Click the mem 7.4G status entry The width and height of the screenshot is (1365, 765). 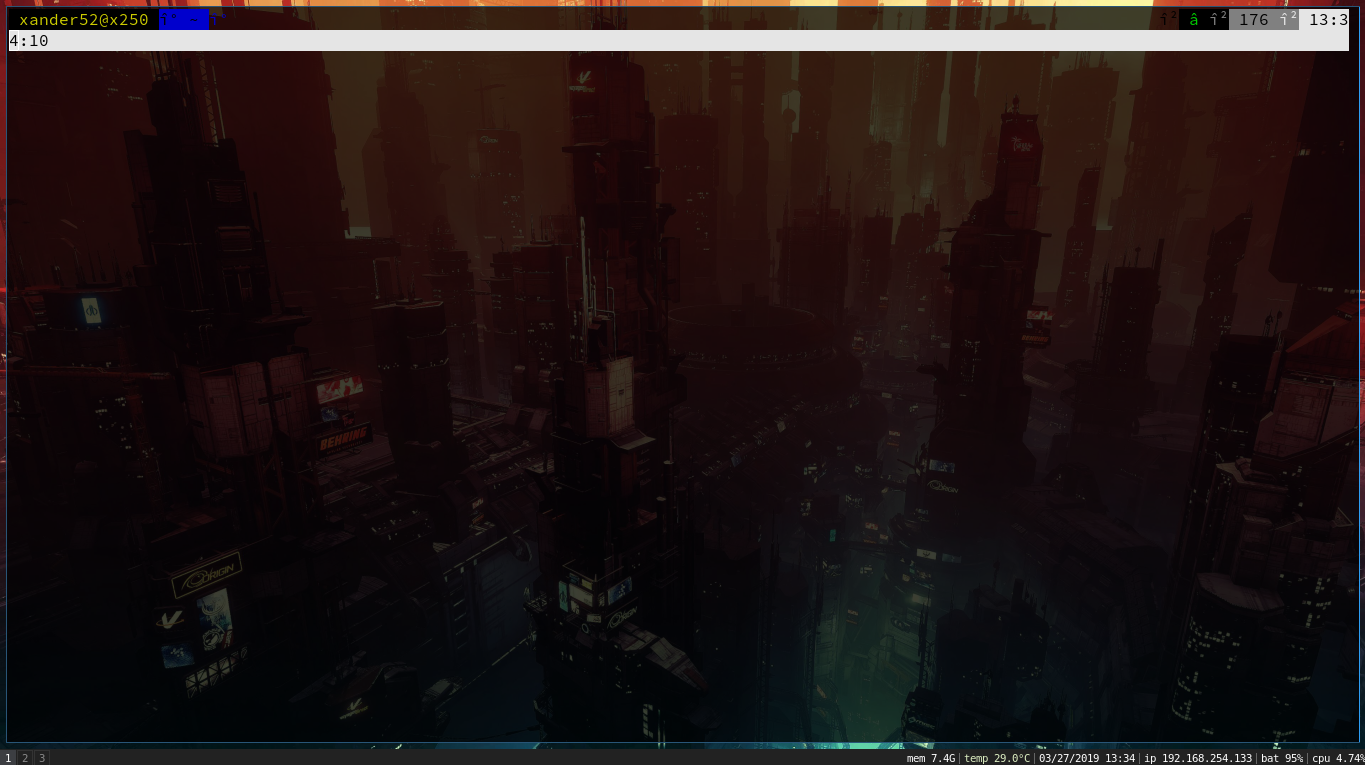coord(930,758)
